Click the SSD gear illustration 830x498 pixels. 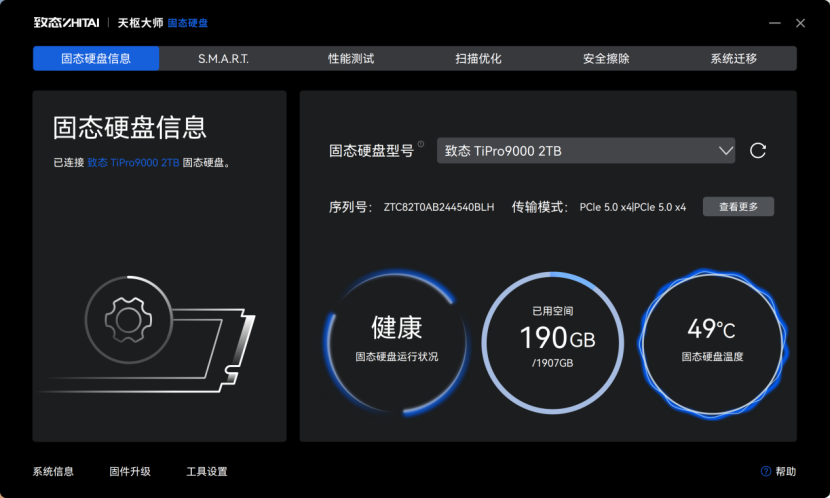pos(127,320)
